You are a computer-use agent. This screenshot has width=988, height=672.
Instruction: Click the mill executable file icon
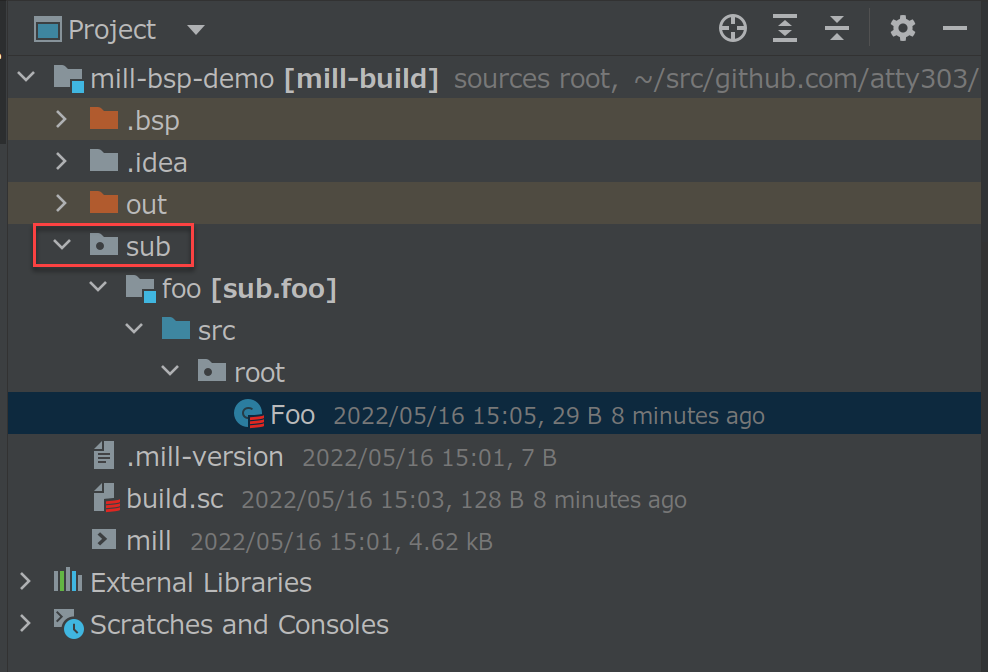tap(105, 540)
